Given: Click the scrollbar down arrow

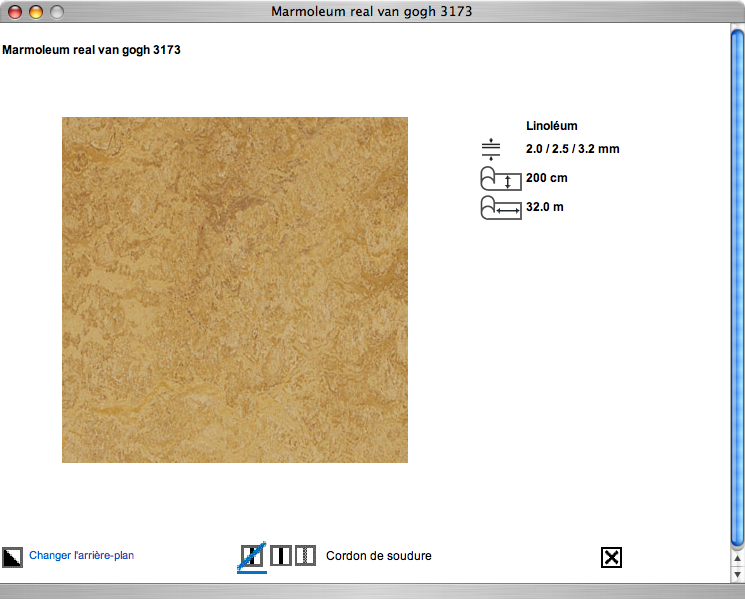Looking at the screenshot, I should [x=737, y=575].
